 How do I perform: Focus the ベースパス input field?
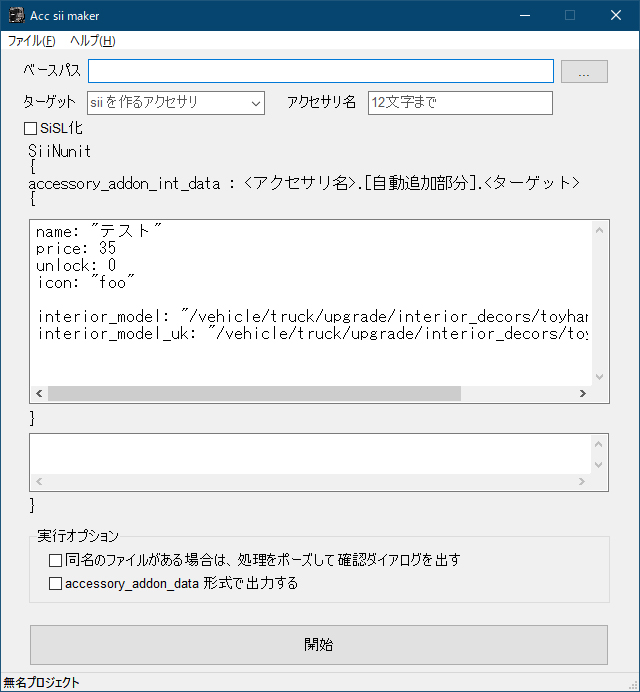click(x=321, y=71)
